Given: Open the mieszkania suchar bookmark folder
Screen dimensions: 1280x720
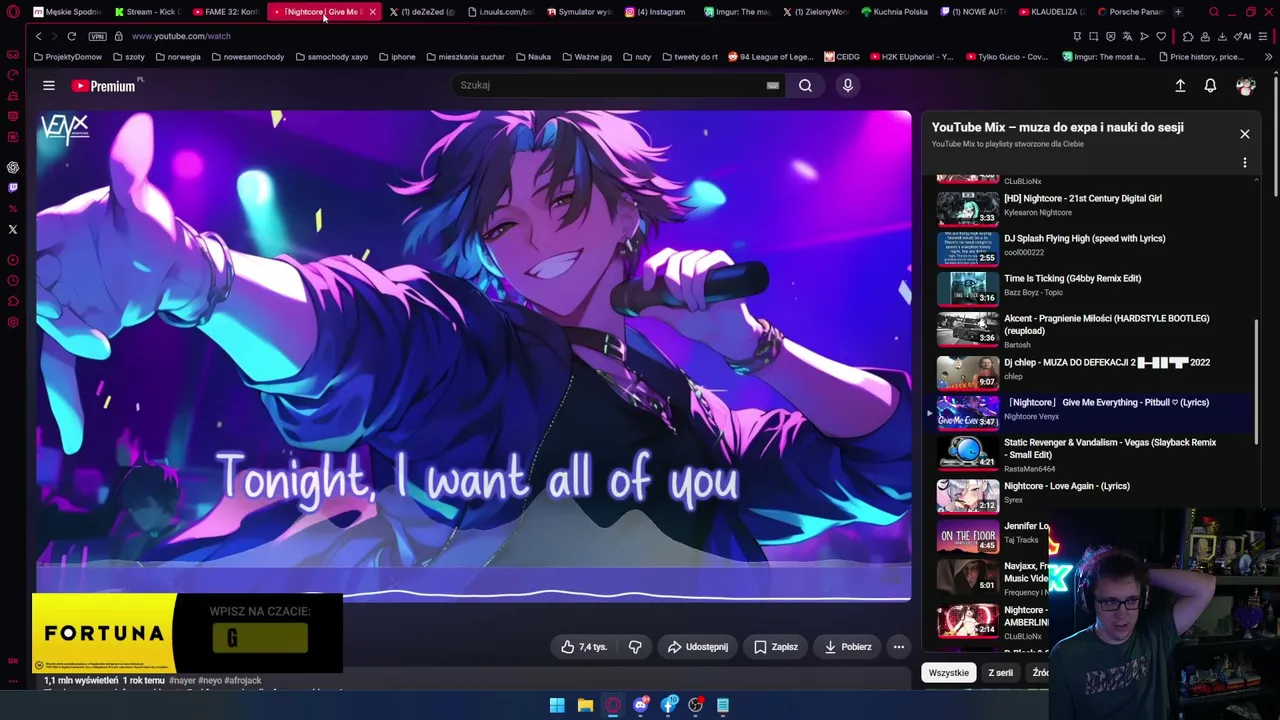Looking at the screenshot, I should [x=464, y=57].
